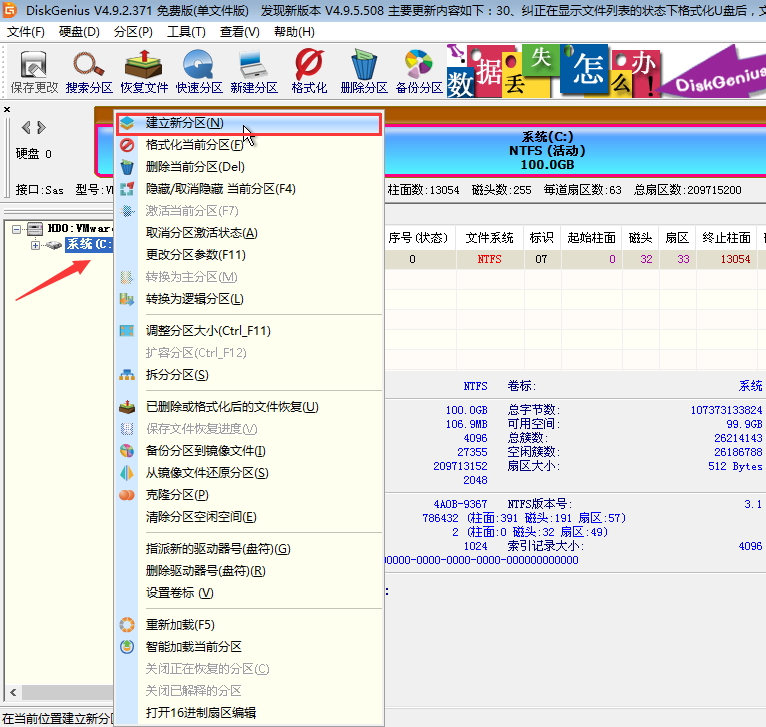Open the 文件(F) menu
The width and height of the screenshot is (766, 727).
click(x=26, y=32)
